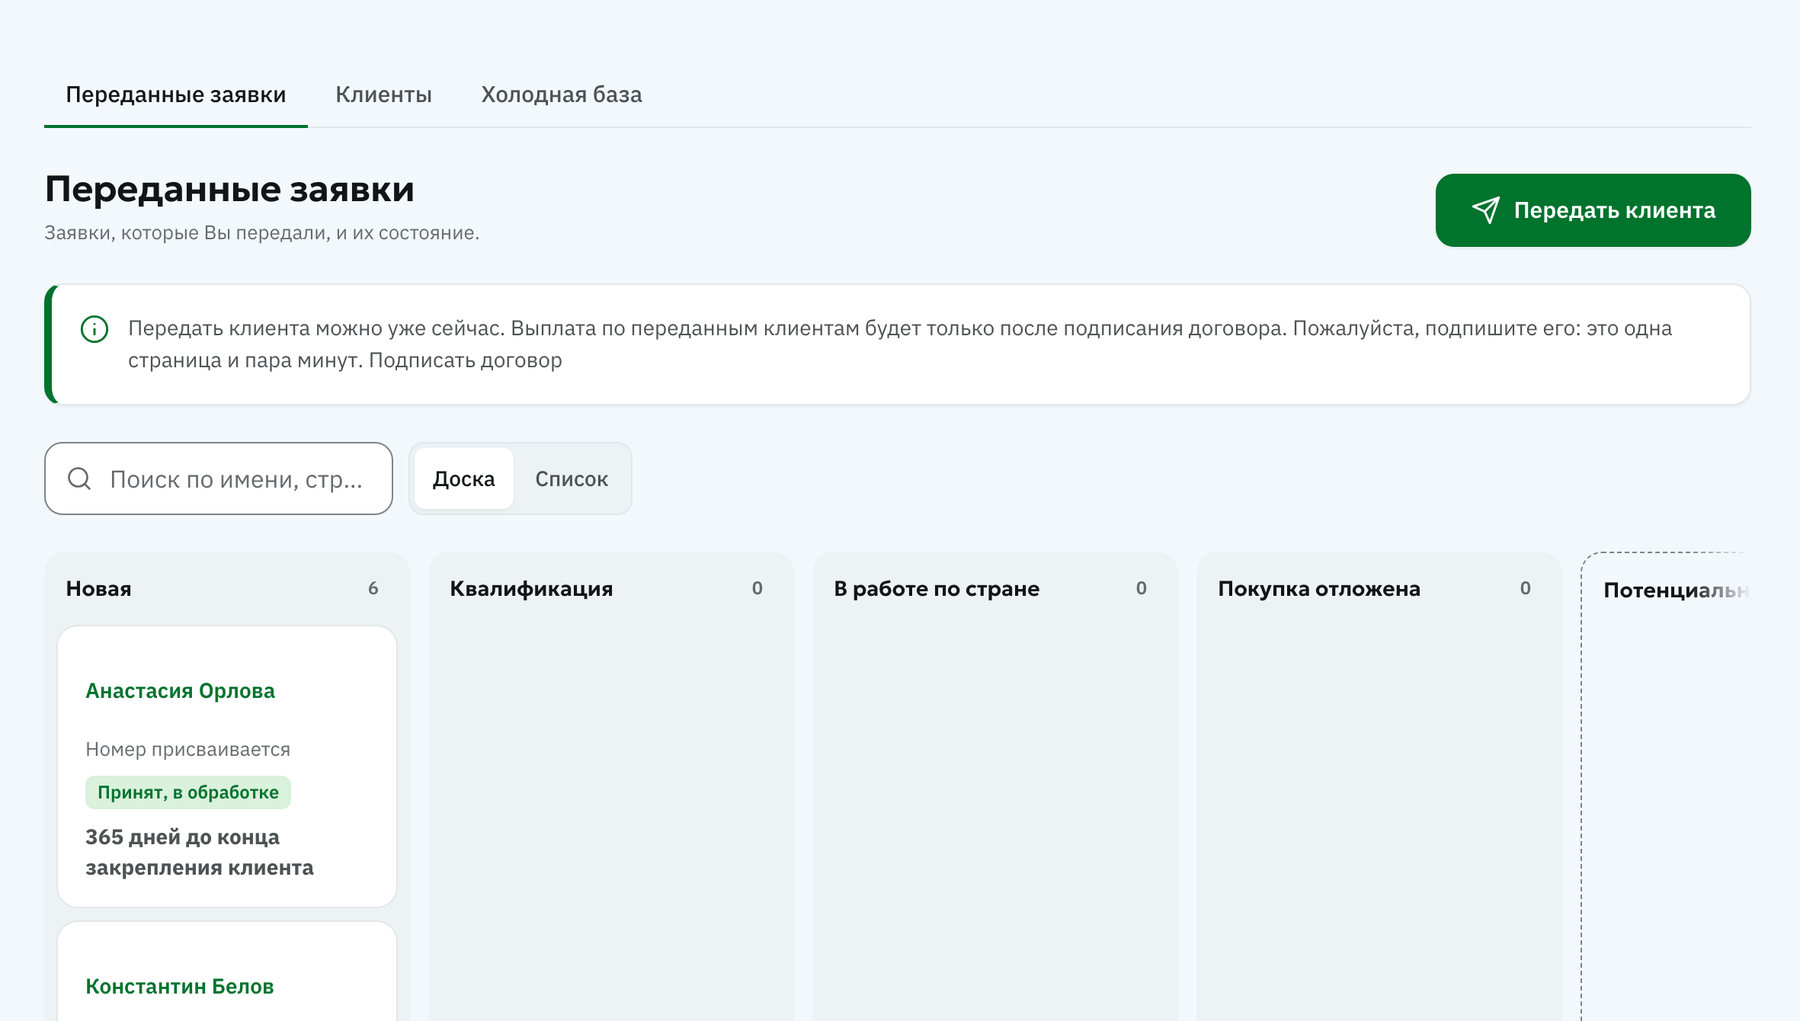This screenshot has height=1021, width=1800.
Task: Click the count 0 in В работе по стране
Action: (x=1141, y=588)
